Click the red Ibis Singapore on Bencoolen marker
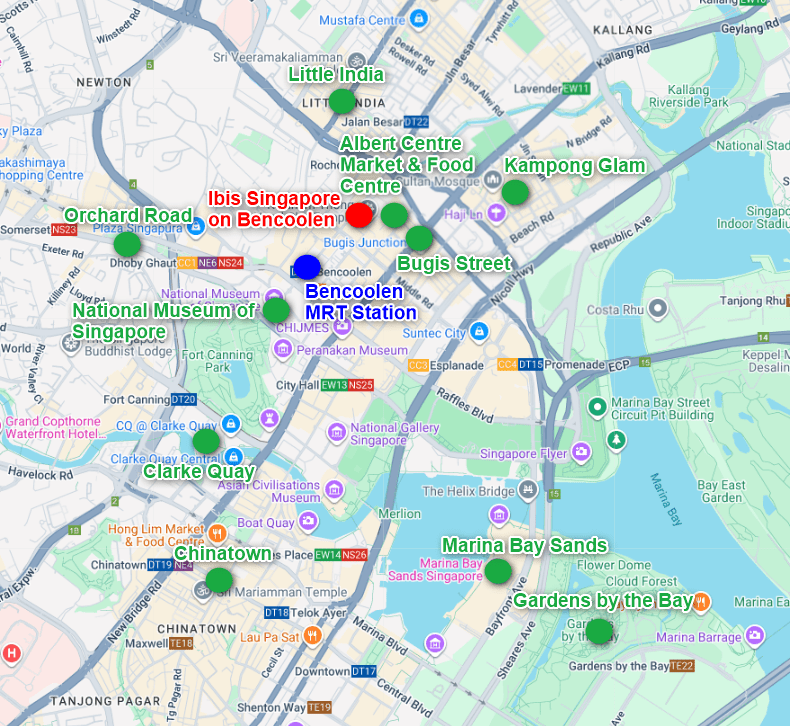790x726 pixels. click(360, 214)
